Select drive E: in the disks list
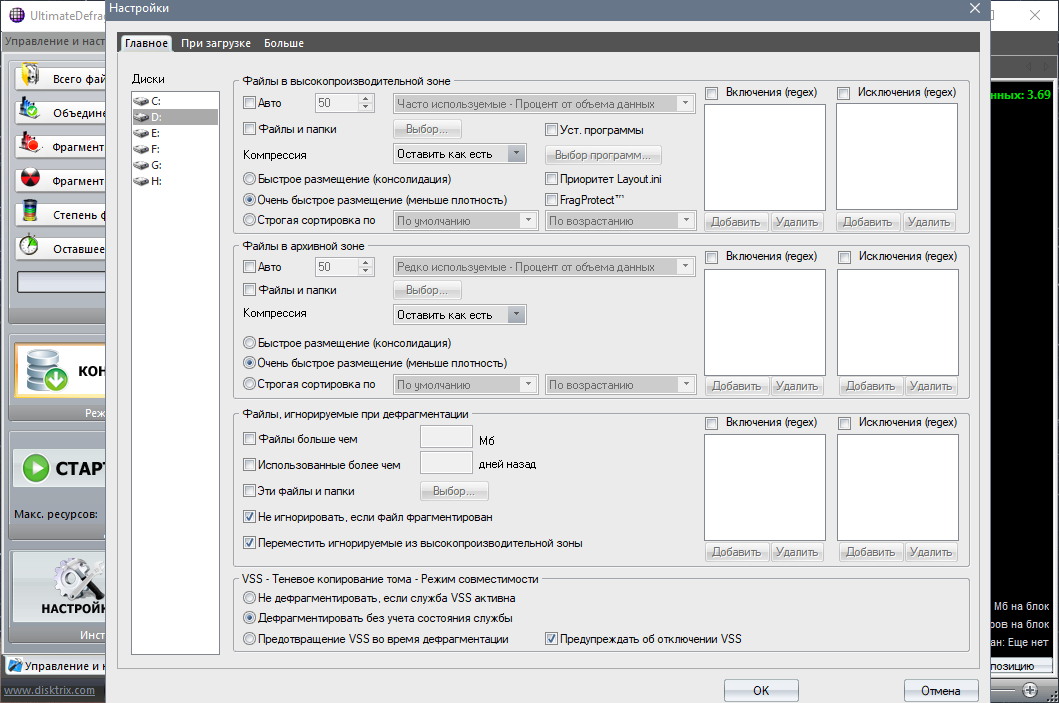 click(x=156, y=133)
